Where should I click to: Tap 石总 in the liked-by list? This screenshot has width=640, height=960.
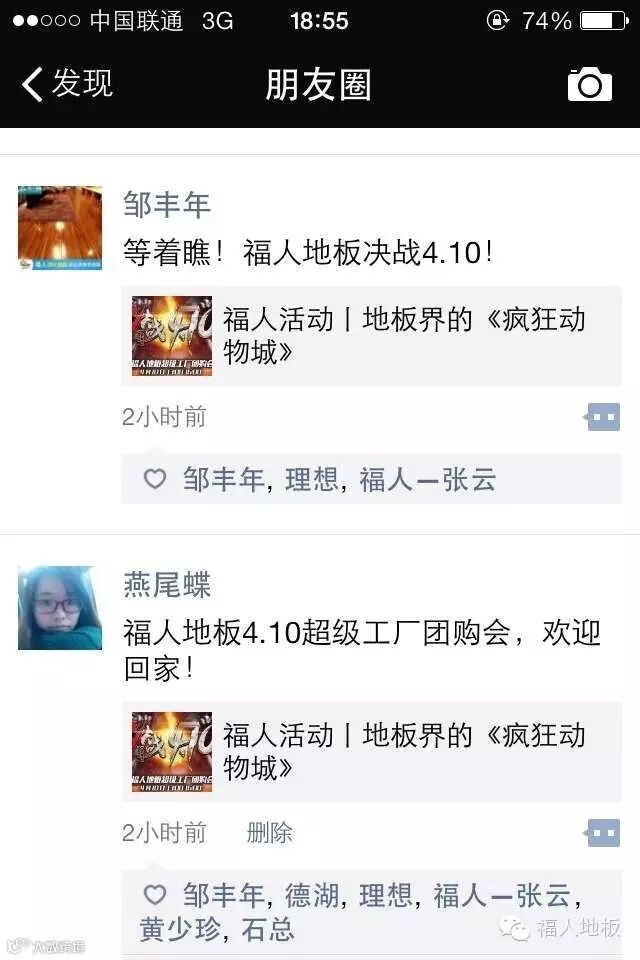coord(268,929)
